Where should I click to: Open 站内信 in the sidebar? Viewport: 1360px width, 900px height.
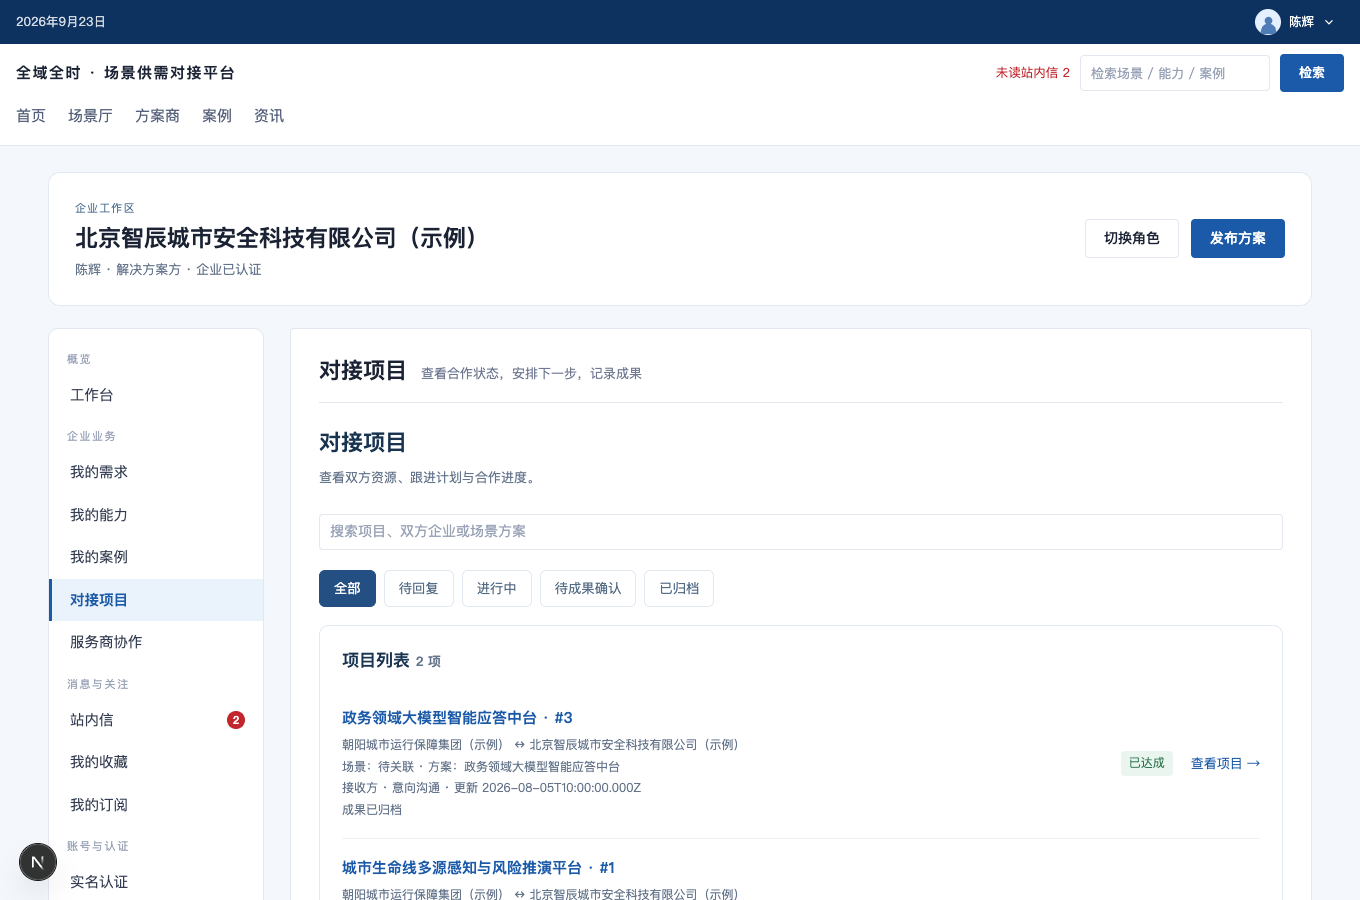[156, 720]
